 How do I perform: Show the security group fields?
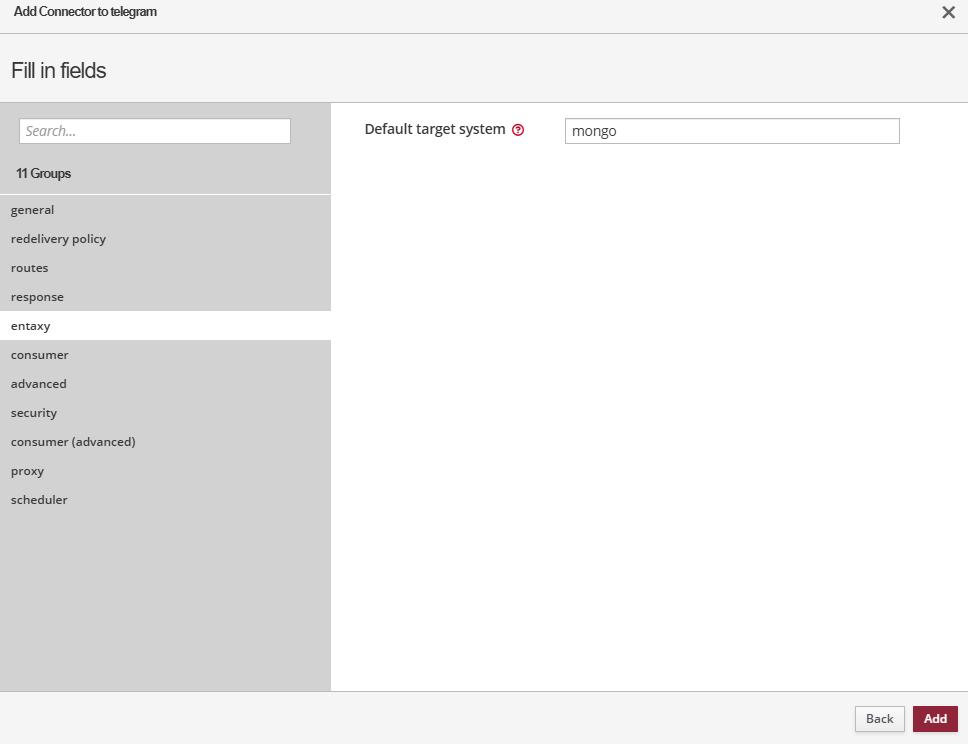[34, 413]
